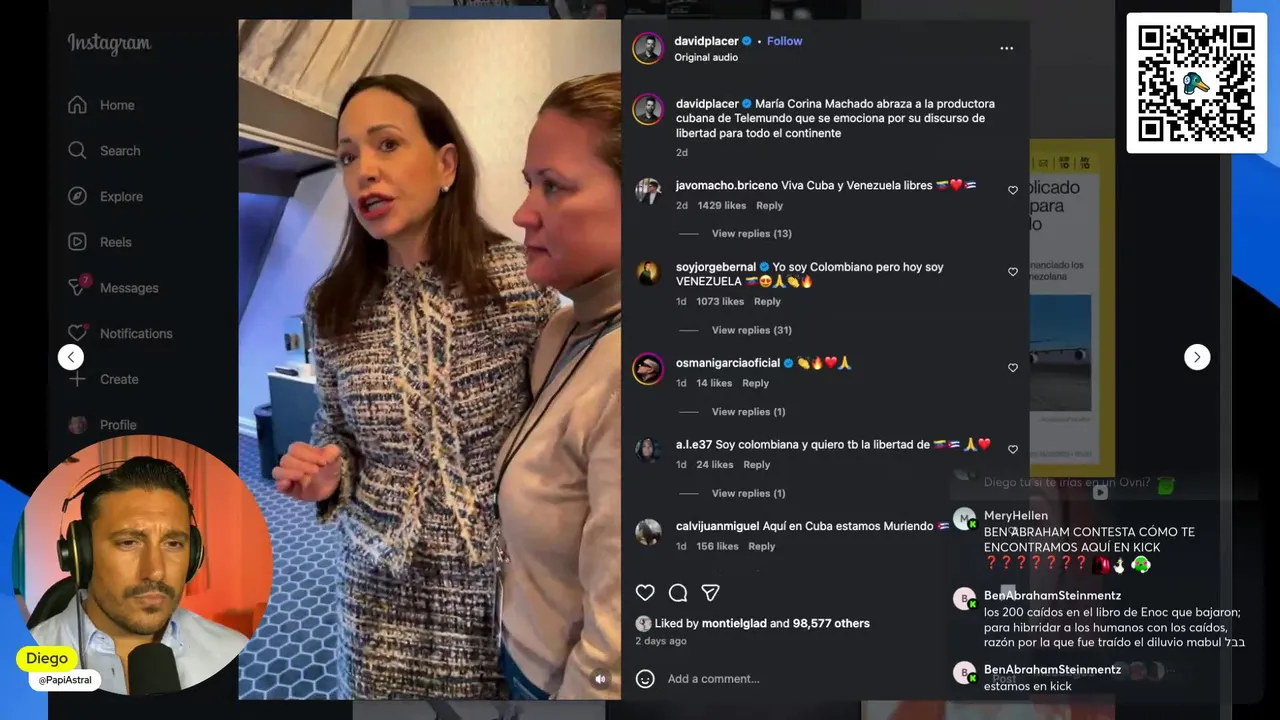Viewport: 1280px width, 720px height.
Task: Expand View replies (13)
Action: [x=751, y=234]
